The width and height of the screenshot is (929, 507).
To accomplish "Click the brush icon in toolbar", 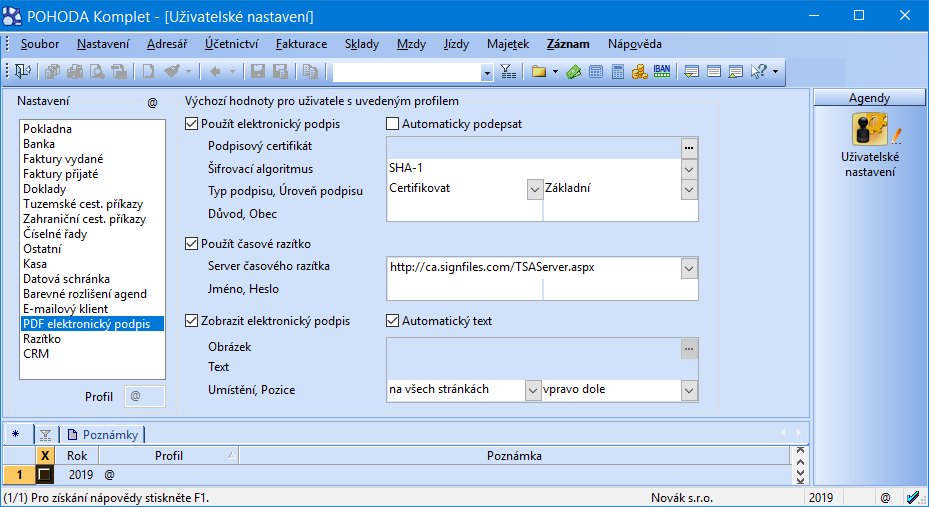I will (x=172, y=72).
